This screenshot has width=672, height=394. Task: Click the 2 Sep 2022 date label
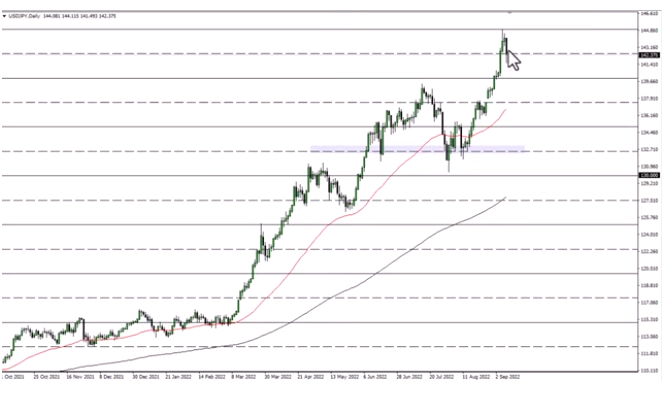pyautogui.click(x=508, y=377)
